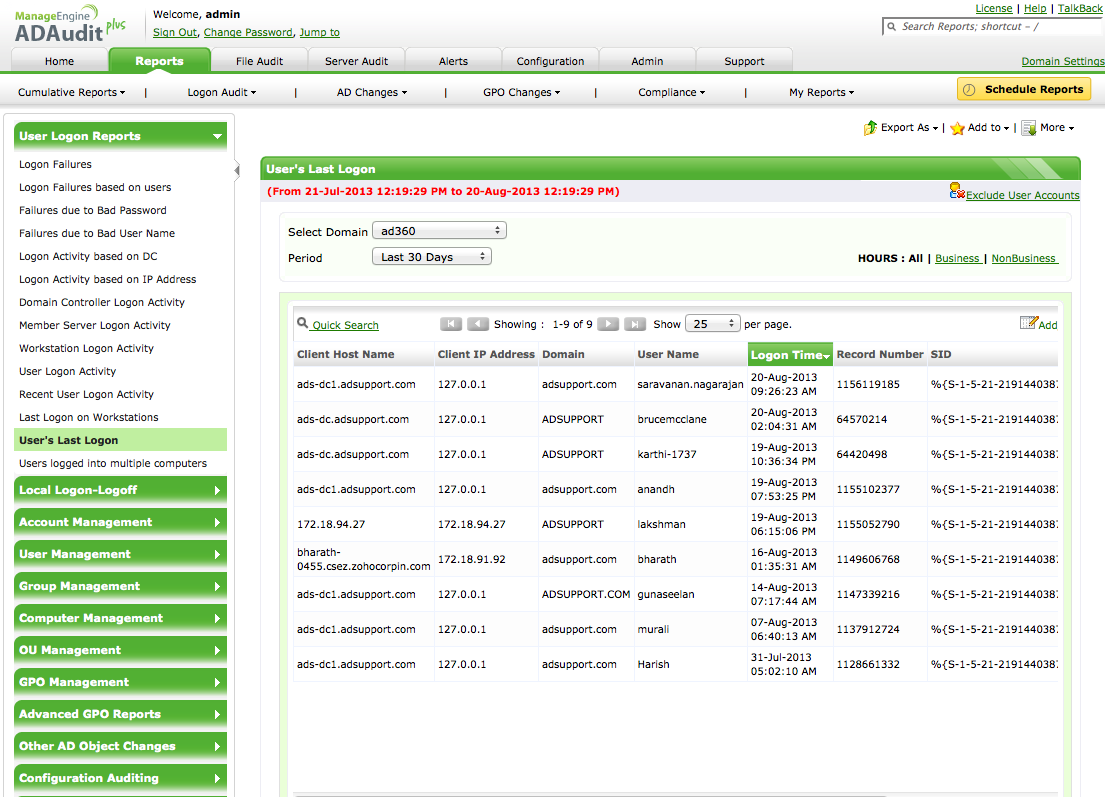Collapse the left sidebar panel arrow
The width and height of the screenshot is (1105, 797).
click(237, 171)
